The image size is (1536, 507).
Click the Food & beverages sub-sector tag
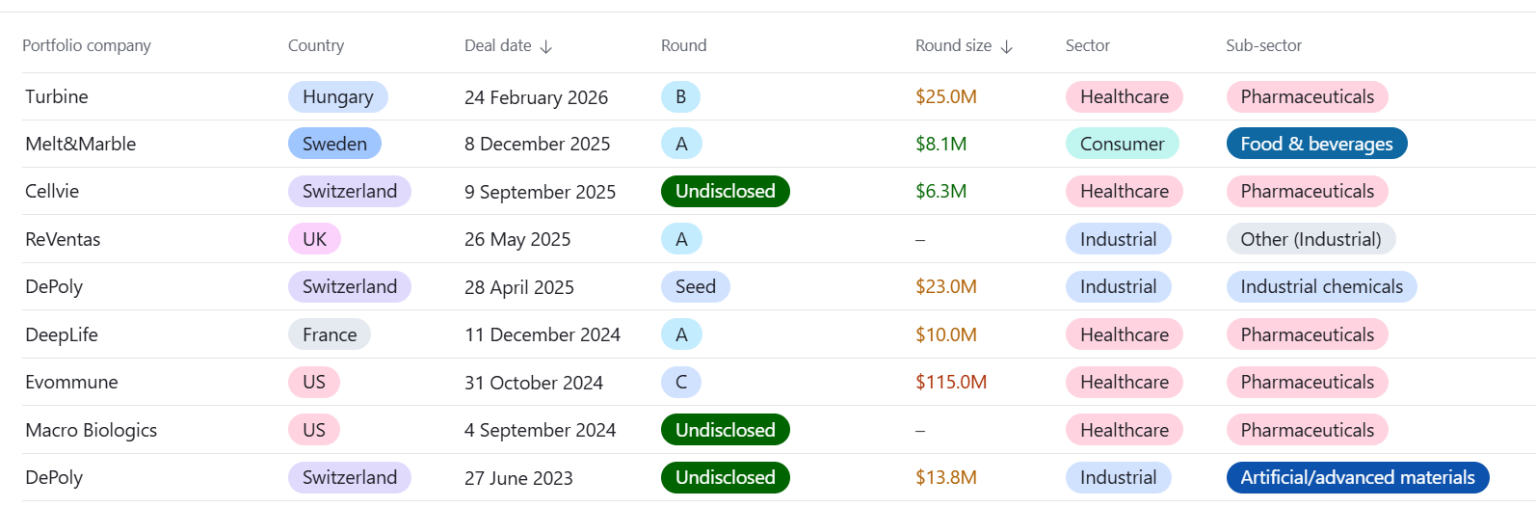1316,144
